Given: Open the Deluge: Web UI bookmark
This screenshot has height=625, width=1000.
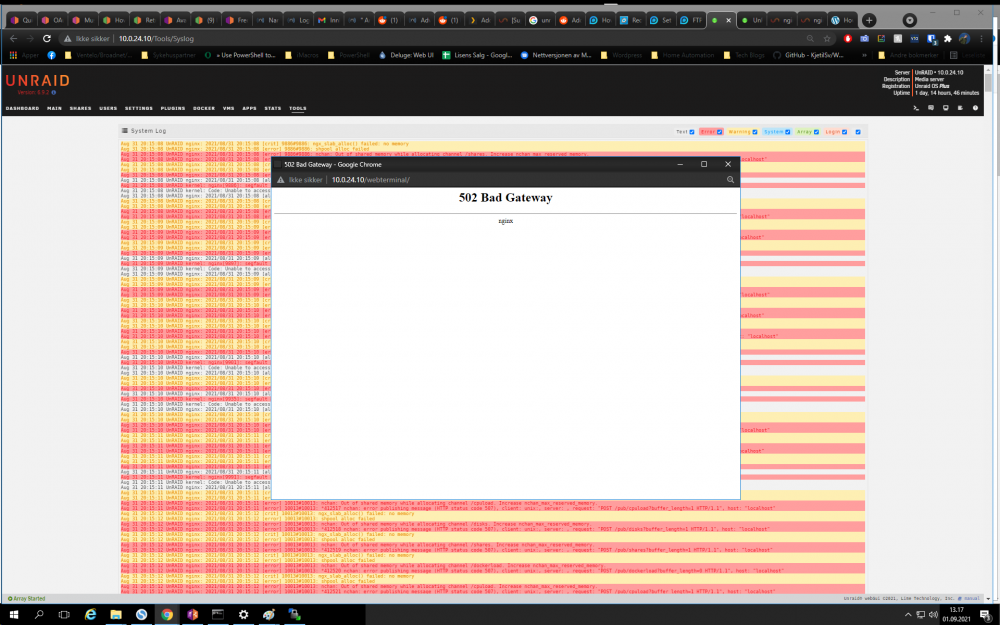Looking at the screenshot, I should [x=406, y=55].
